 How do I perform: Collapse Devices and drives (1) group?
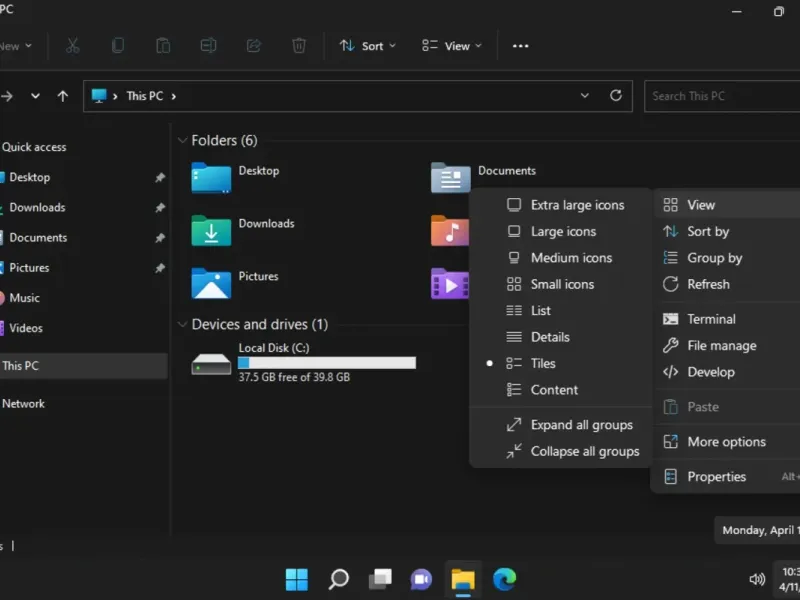182,324
